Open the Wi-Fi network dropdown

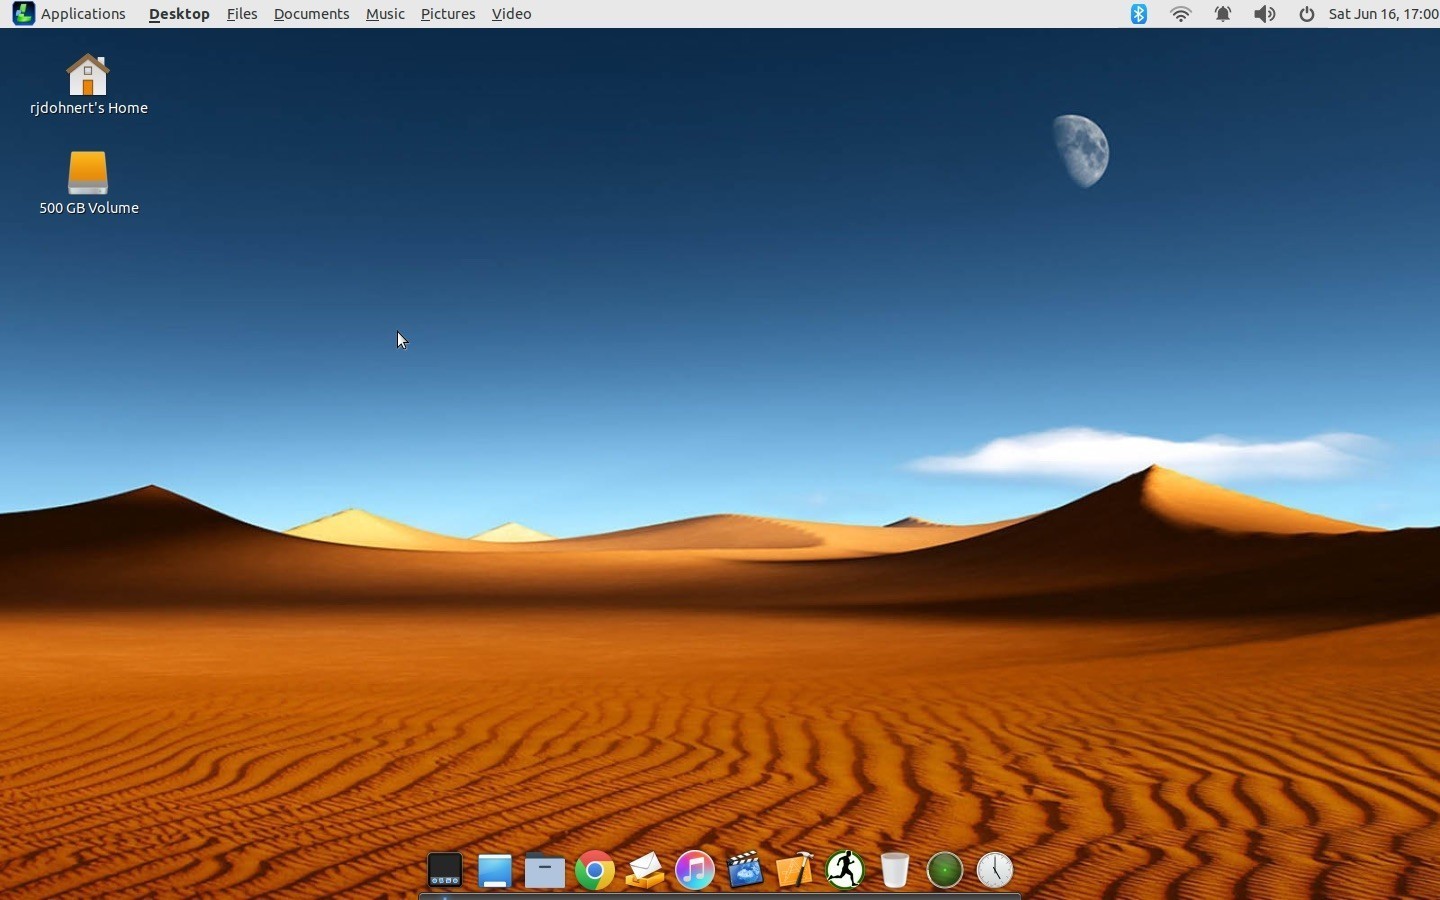point(1181,14)
